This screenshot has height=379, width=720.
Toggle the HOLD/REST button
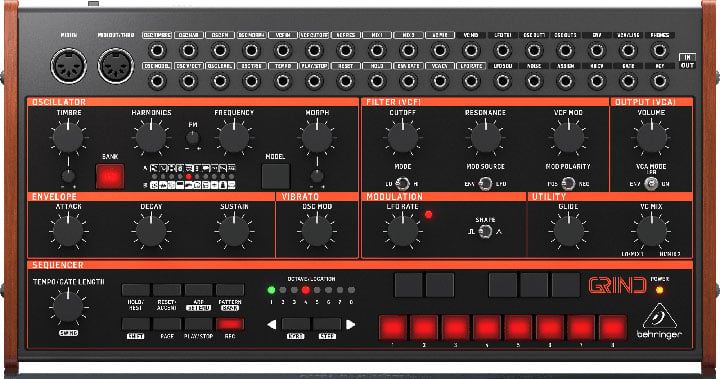pos(135,290)
